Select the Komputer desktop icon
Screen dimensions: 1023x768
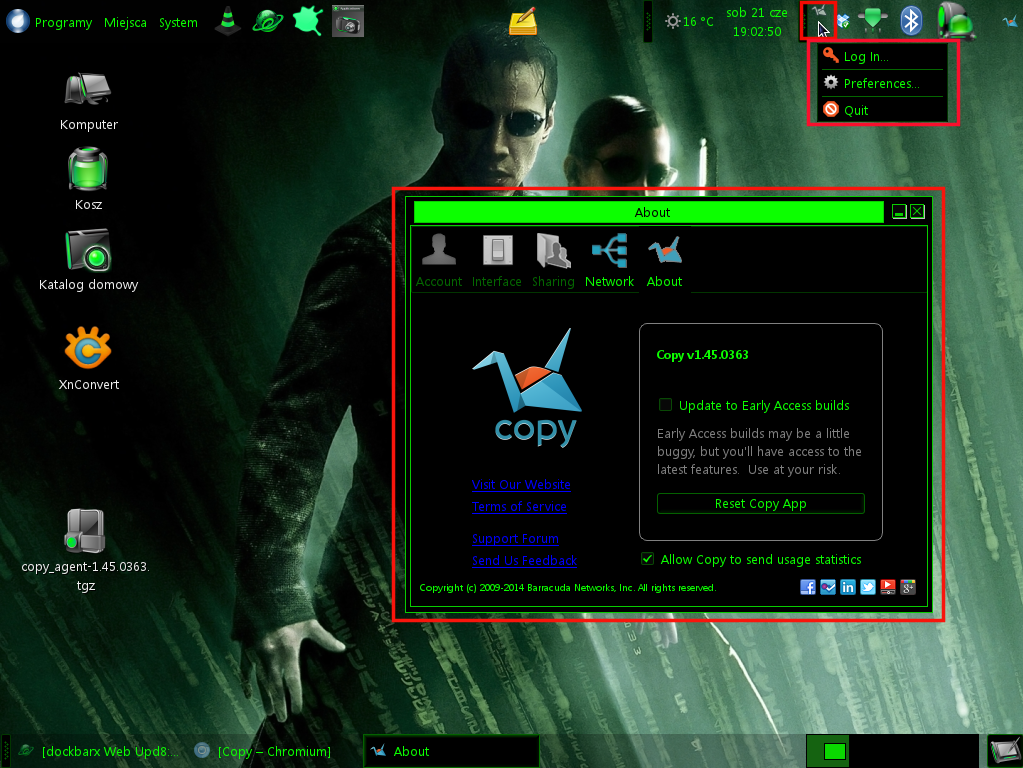point(88,102)
